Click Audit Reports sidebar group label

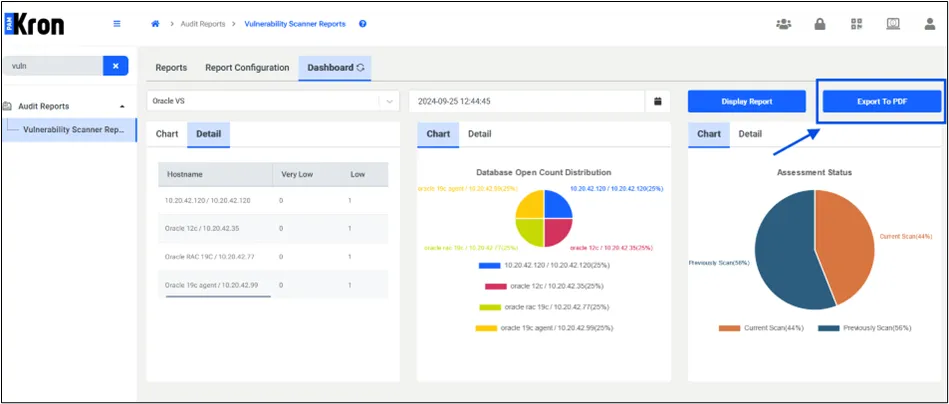point(44,106)
